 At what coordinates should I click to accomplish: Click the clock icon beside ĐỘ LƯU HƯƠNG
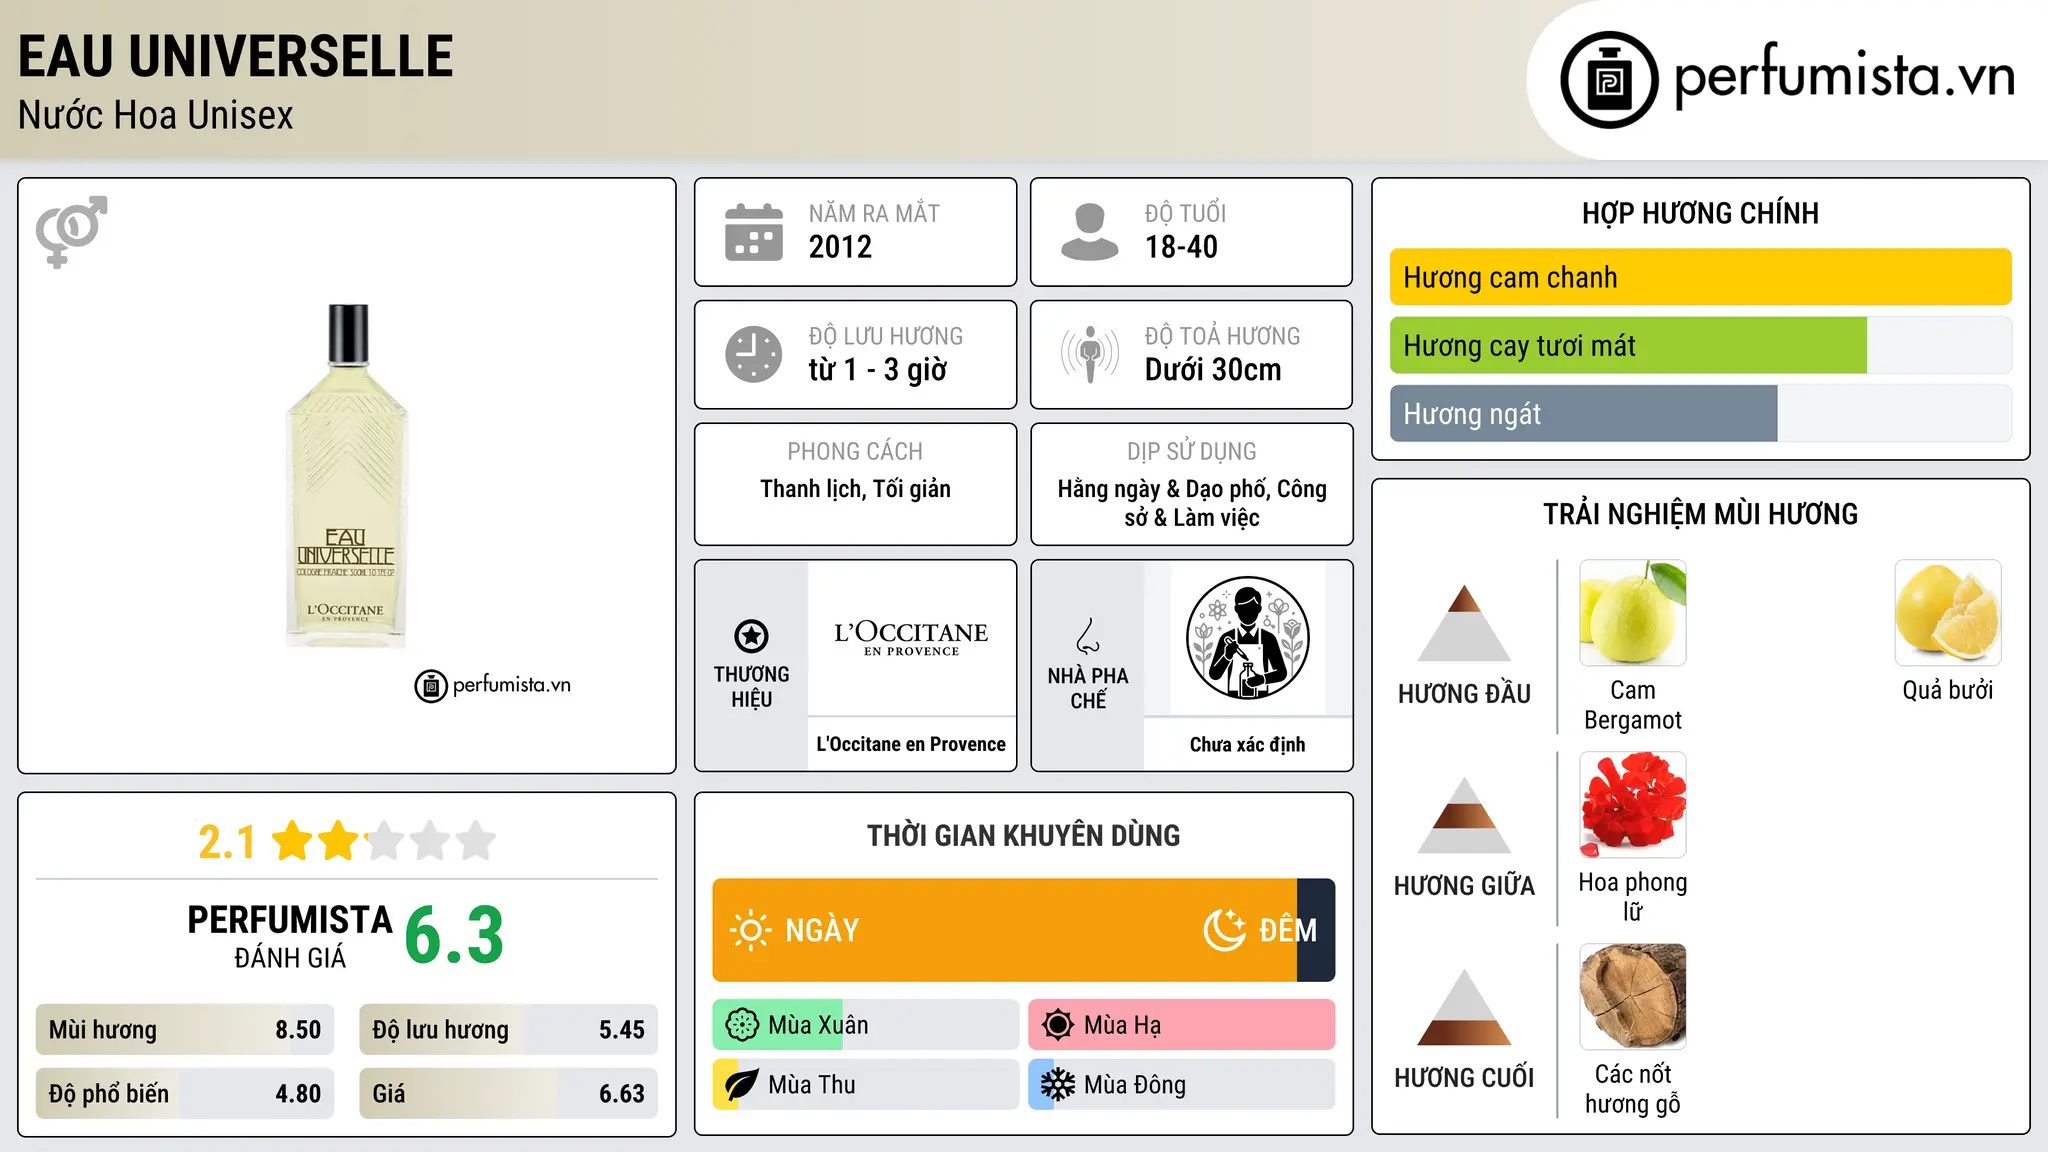tap(754, 354)
